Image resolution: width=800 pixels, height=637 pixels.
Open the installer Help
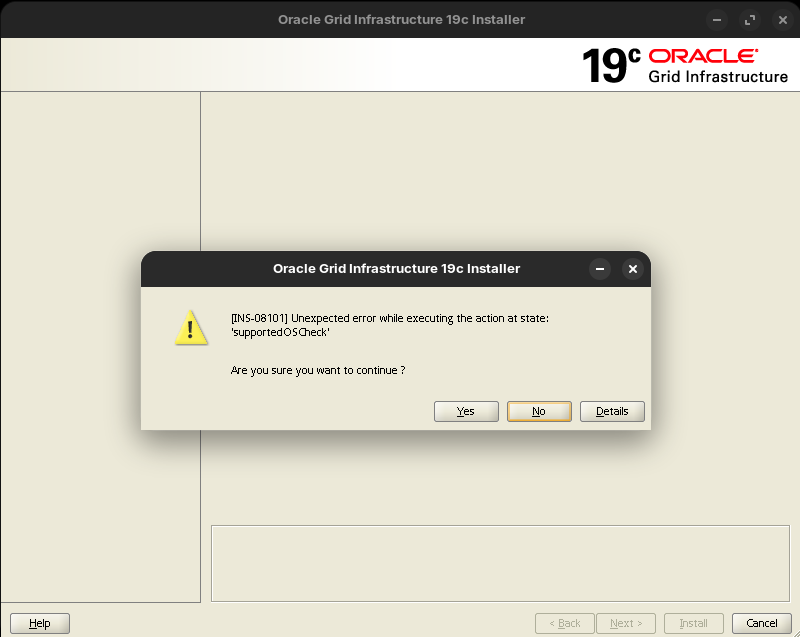(x=40, y=623)
